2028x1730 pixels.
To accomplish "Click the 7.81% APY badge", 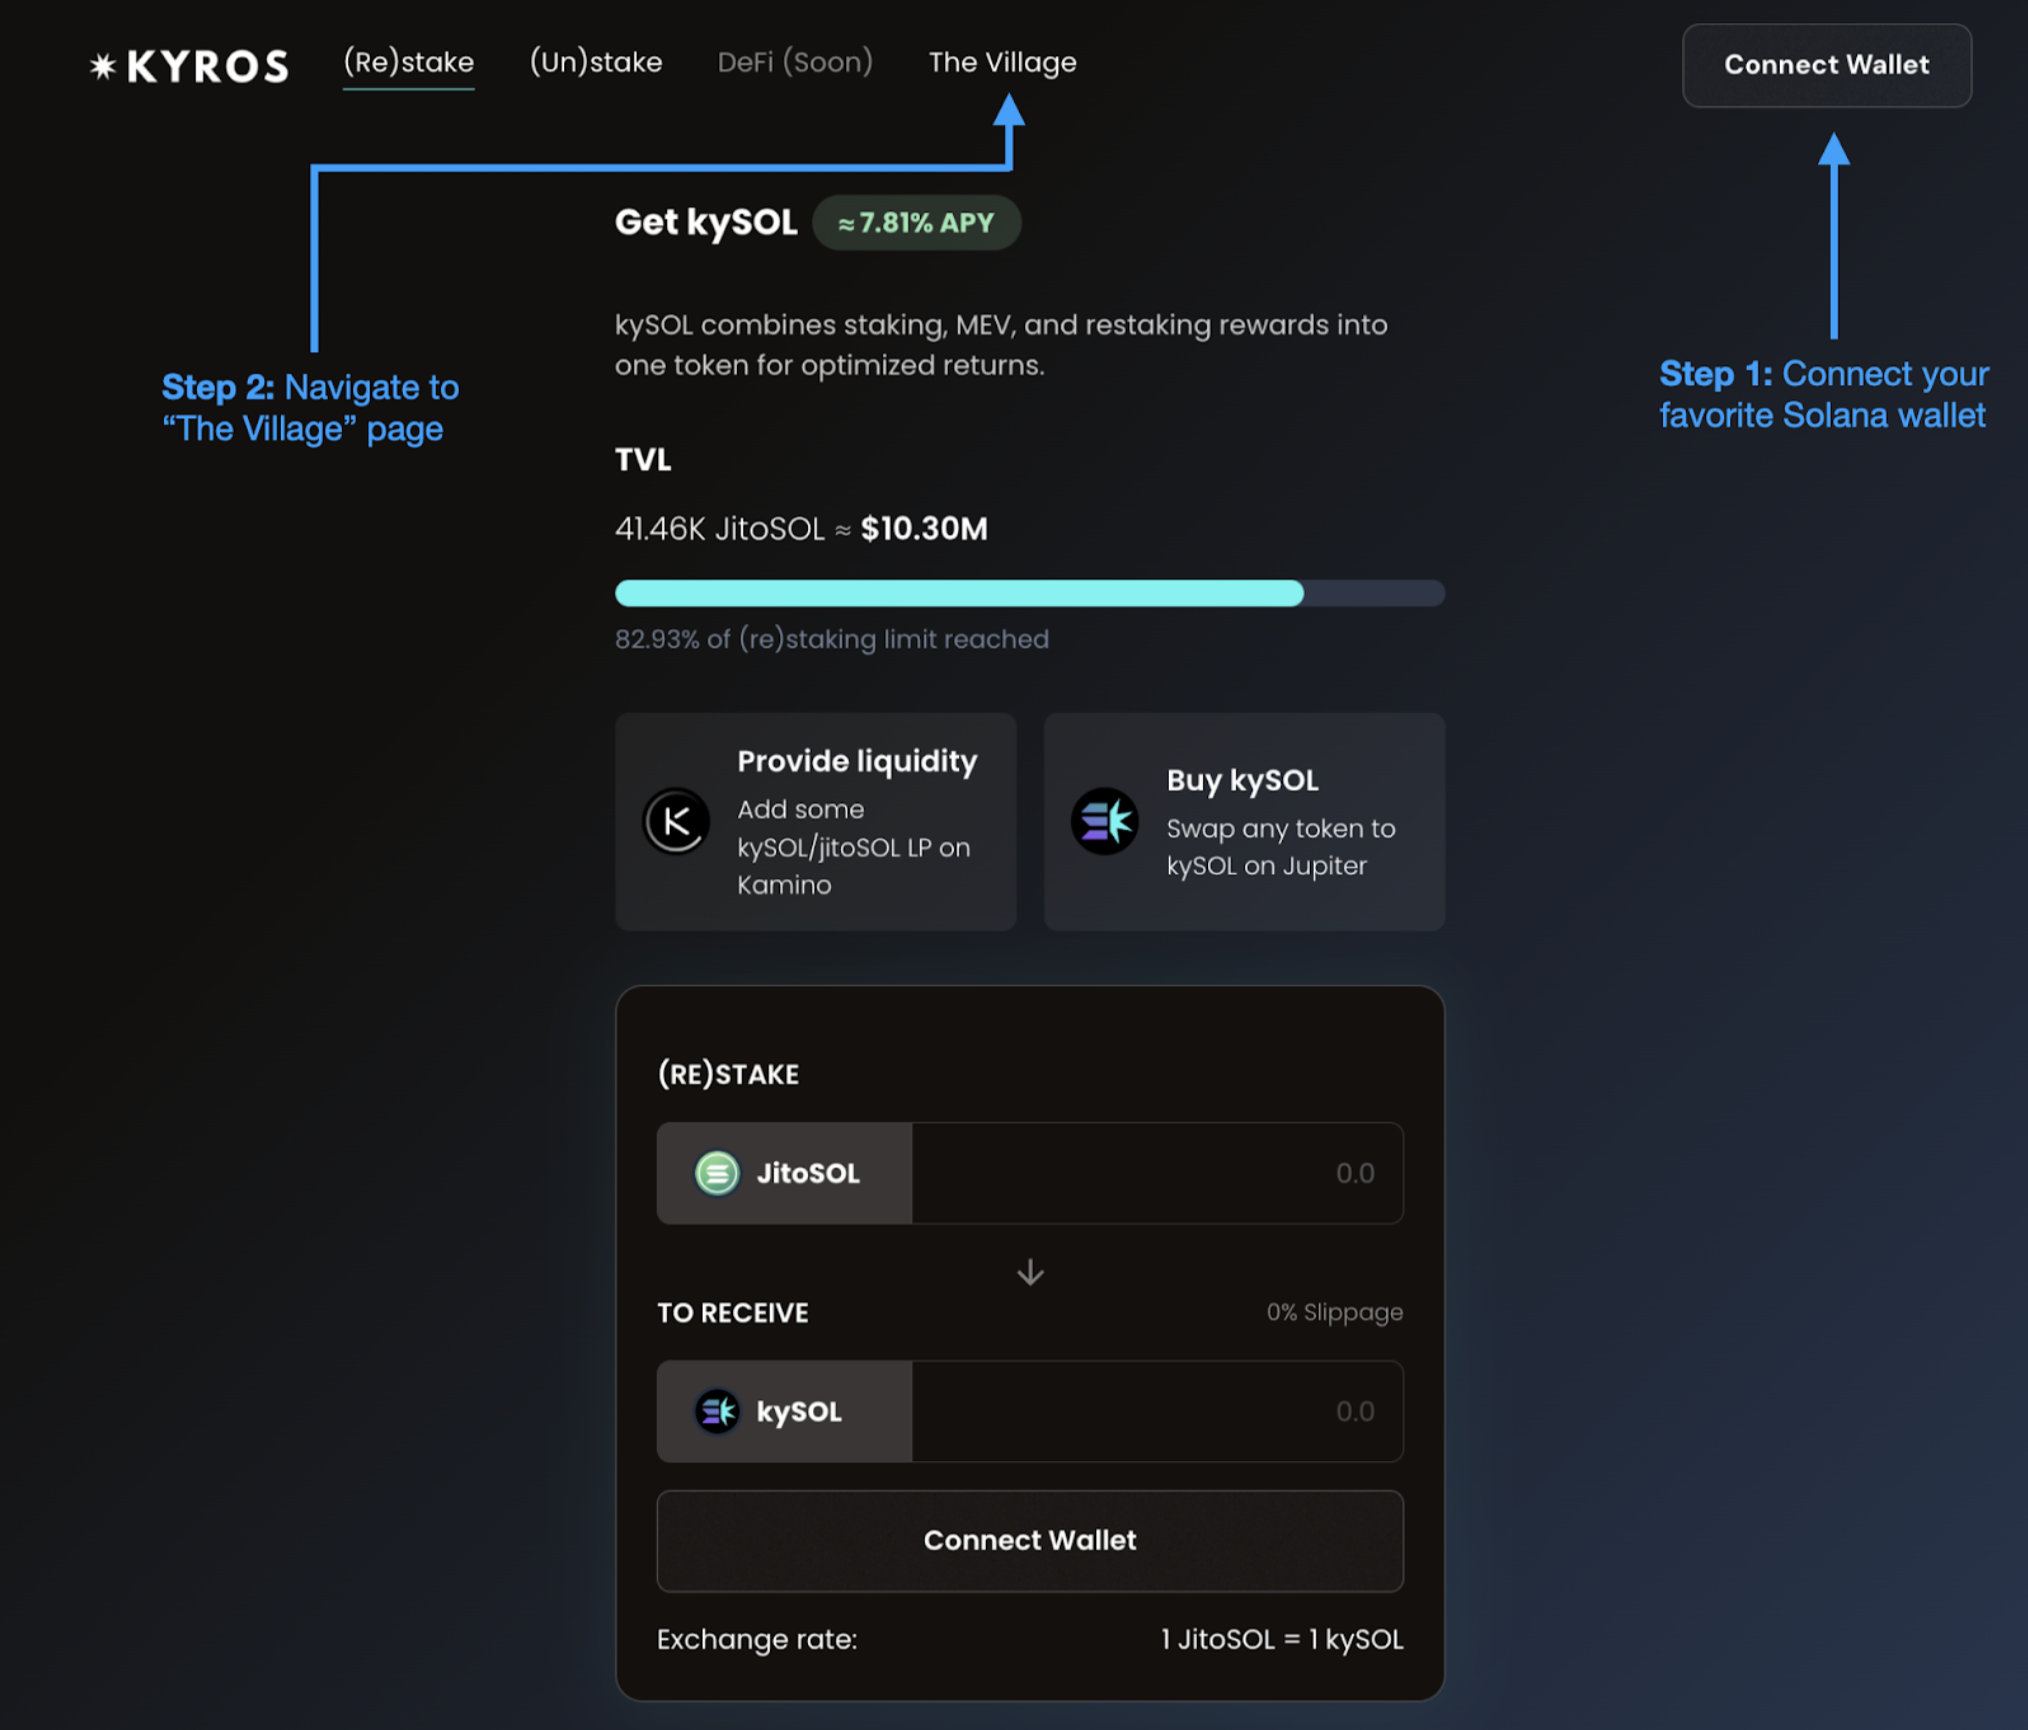I will tap(916, 223).
